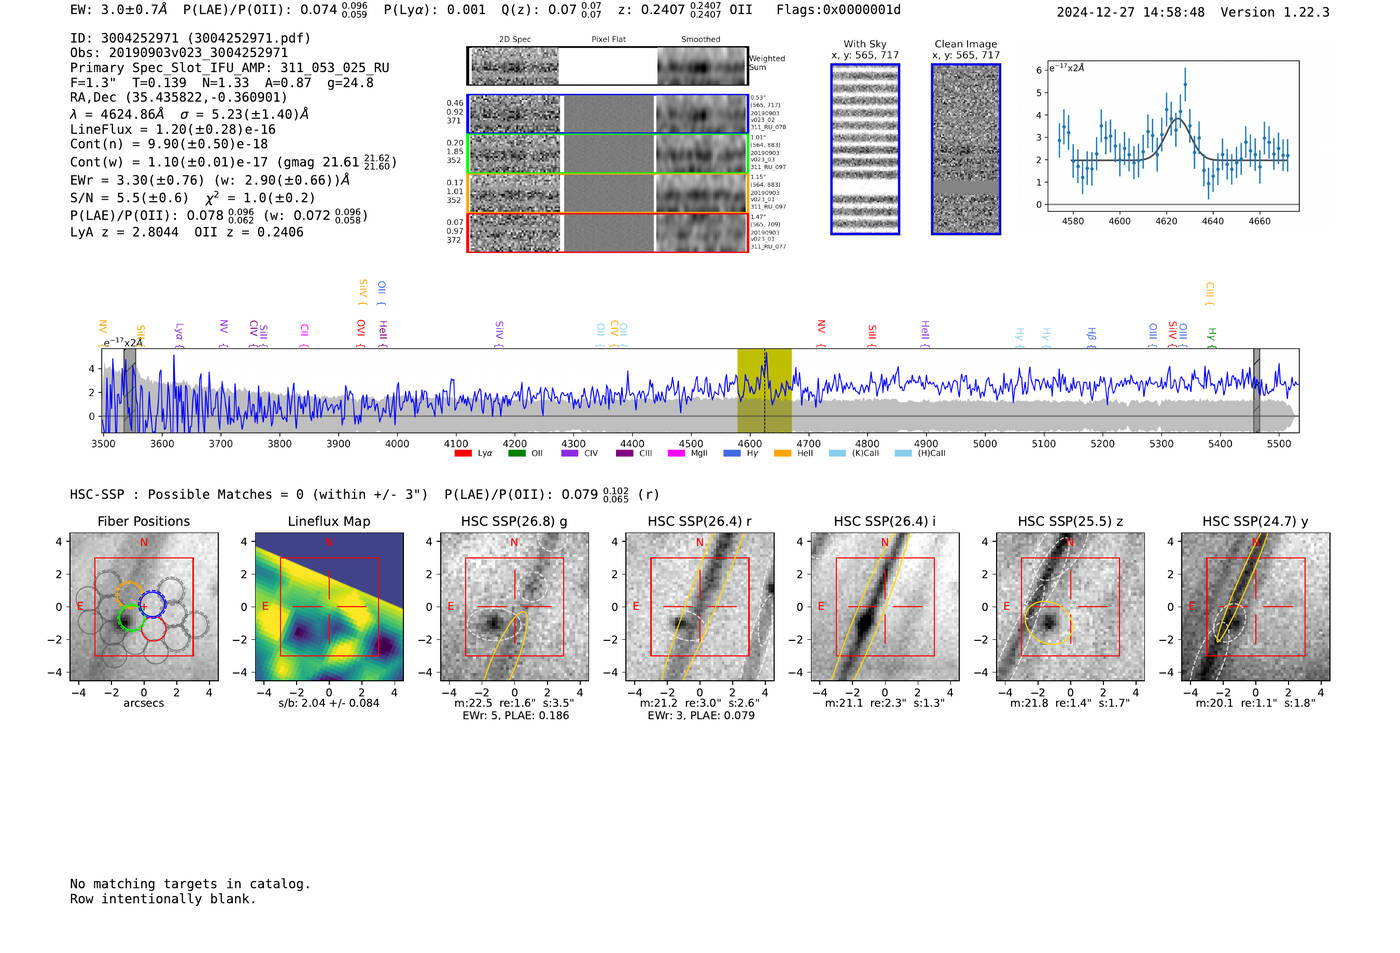Click the OII green legend swatch
The width and height of the screenshot is (1400, 953).
(x=516, y=453)
